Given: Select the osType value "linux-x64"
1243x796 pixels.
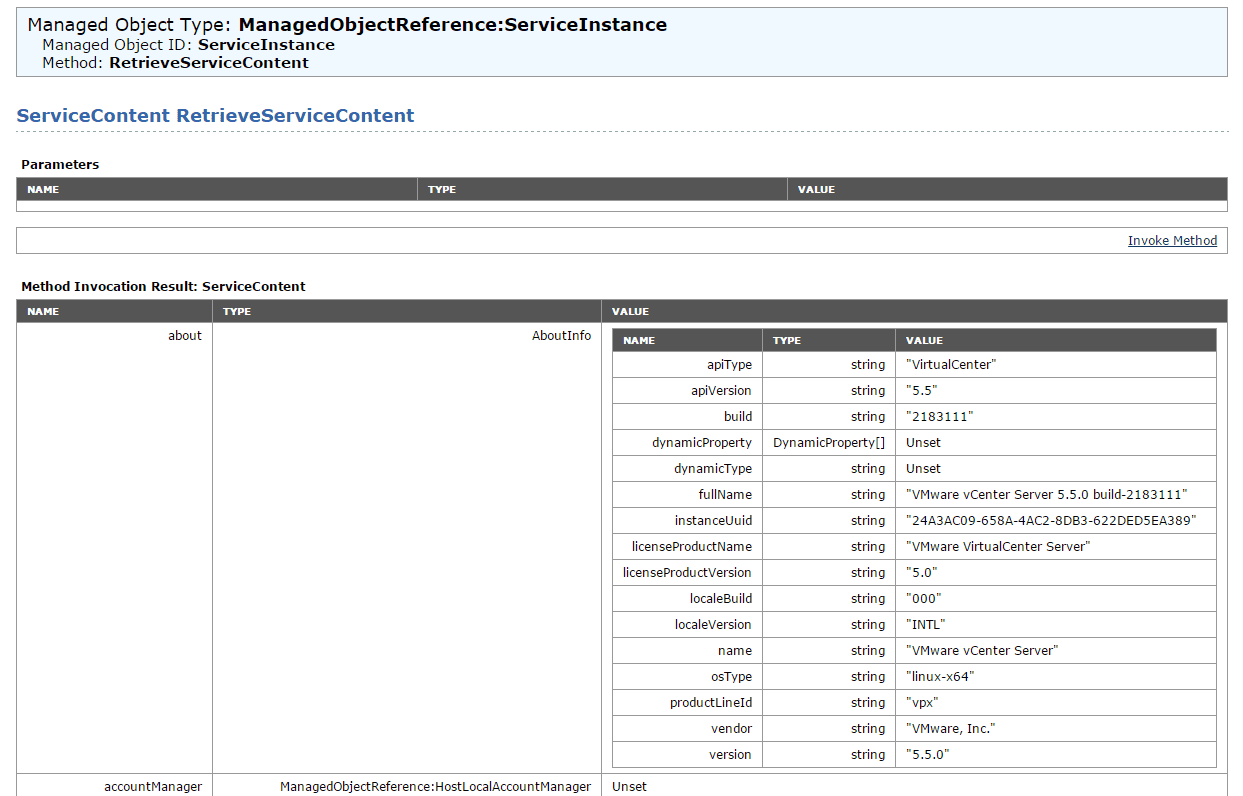Looking at the screenshot, I should (x=939, y=677).
